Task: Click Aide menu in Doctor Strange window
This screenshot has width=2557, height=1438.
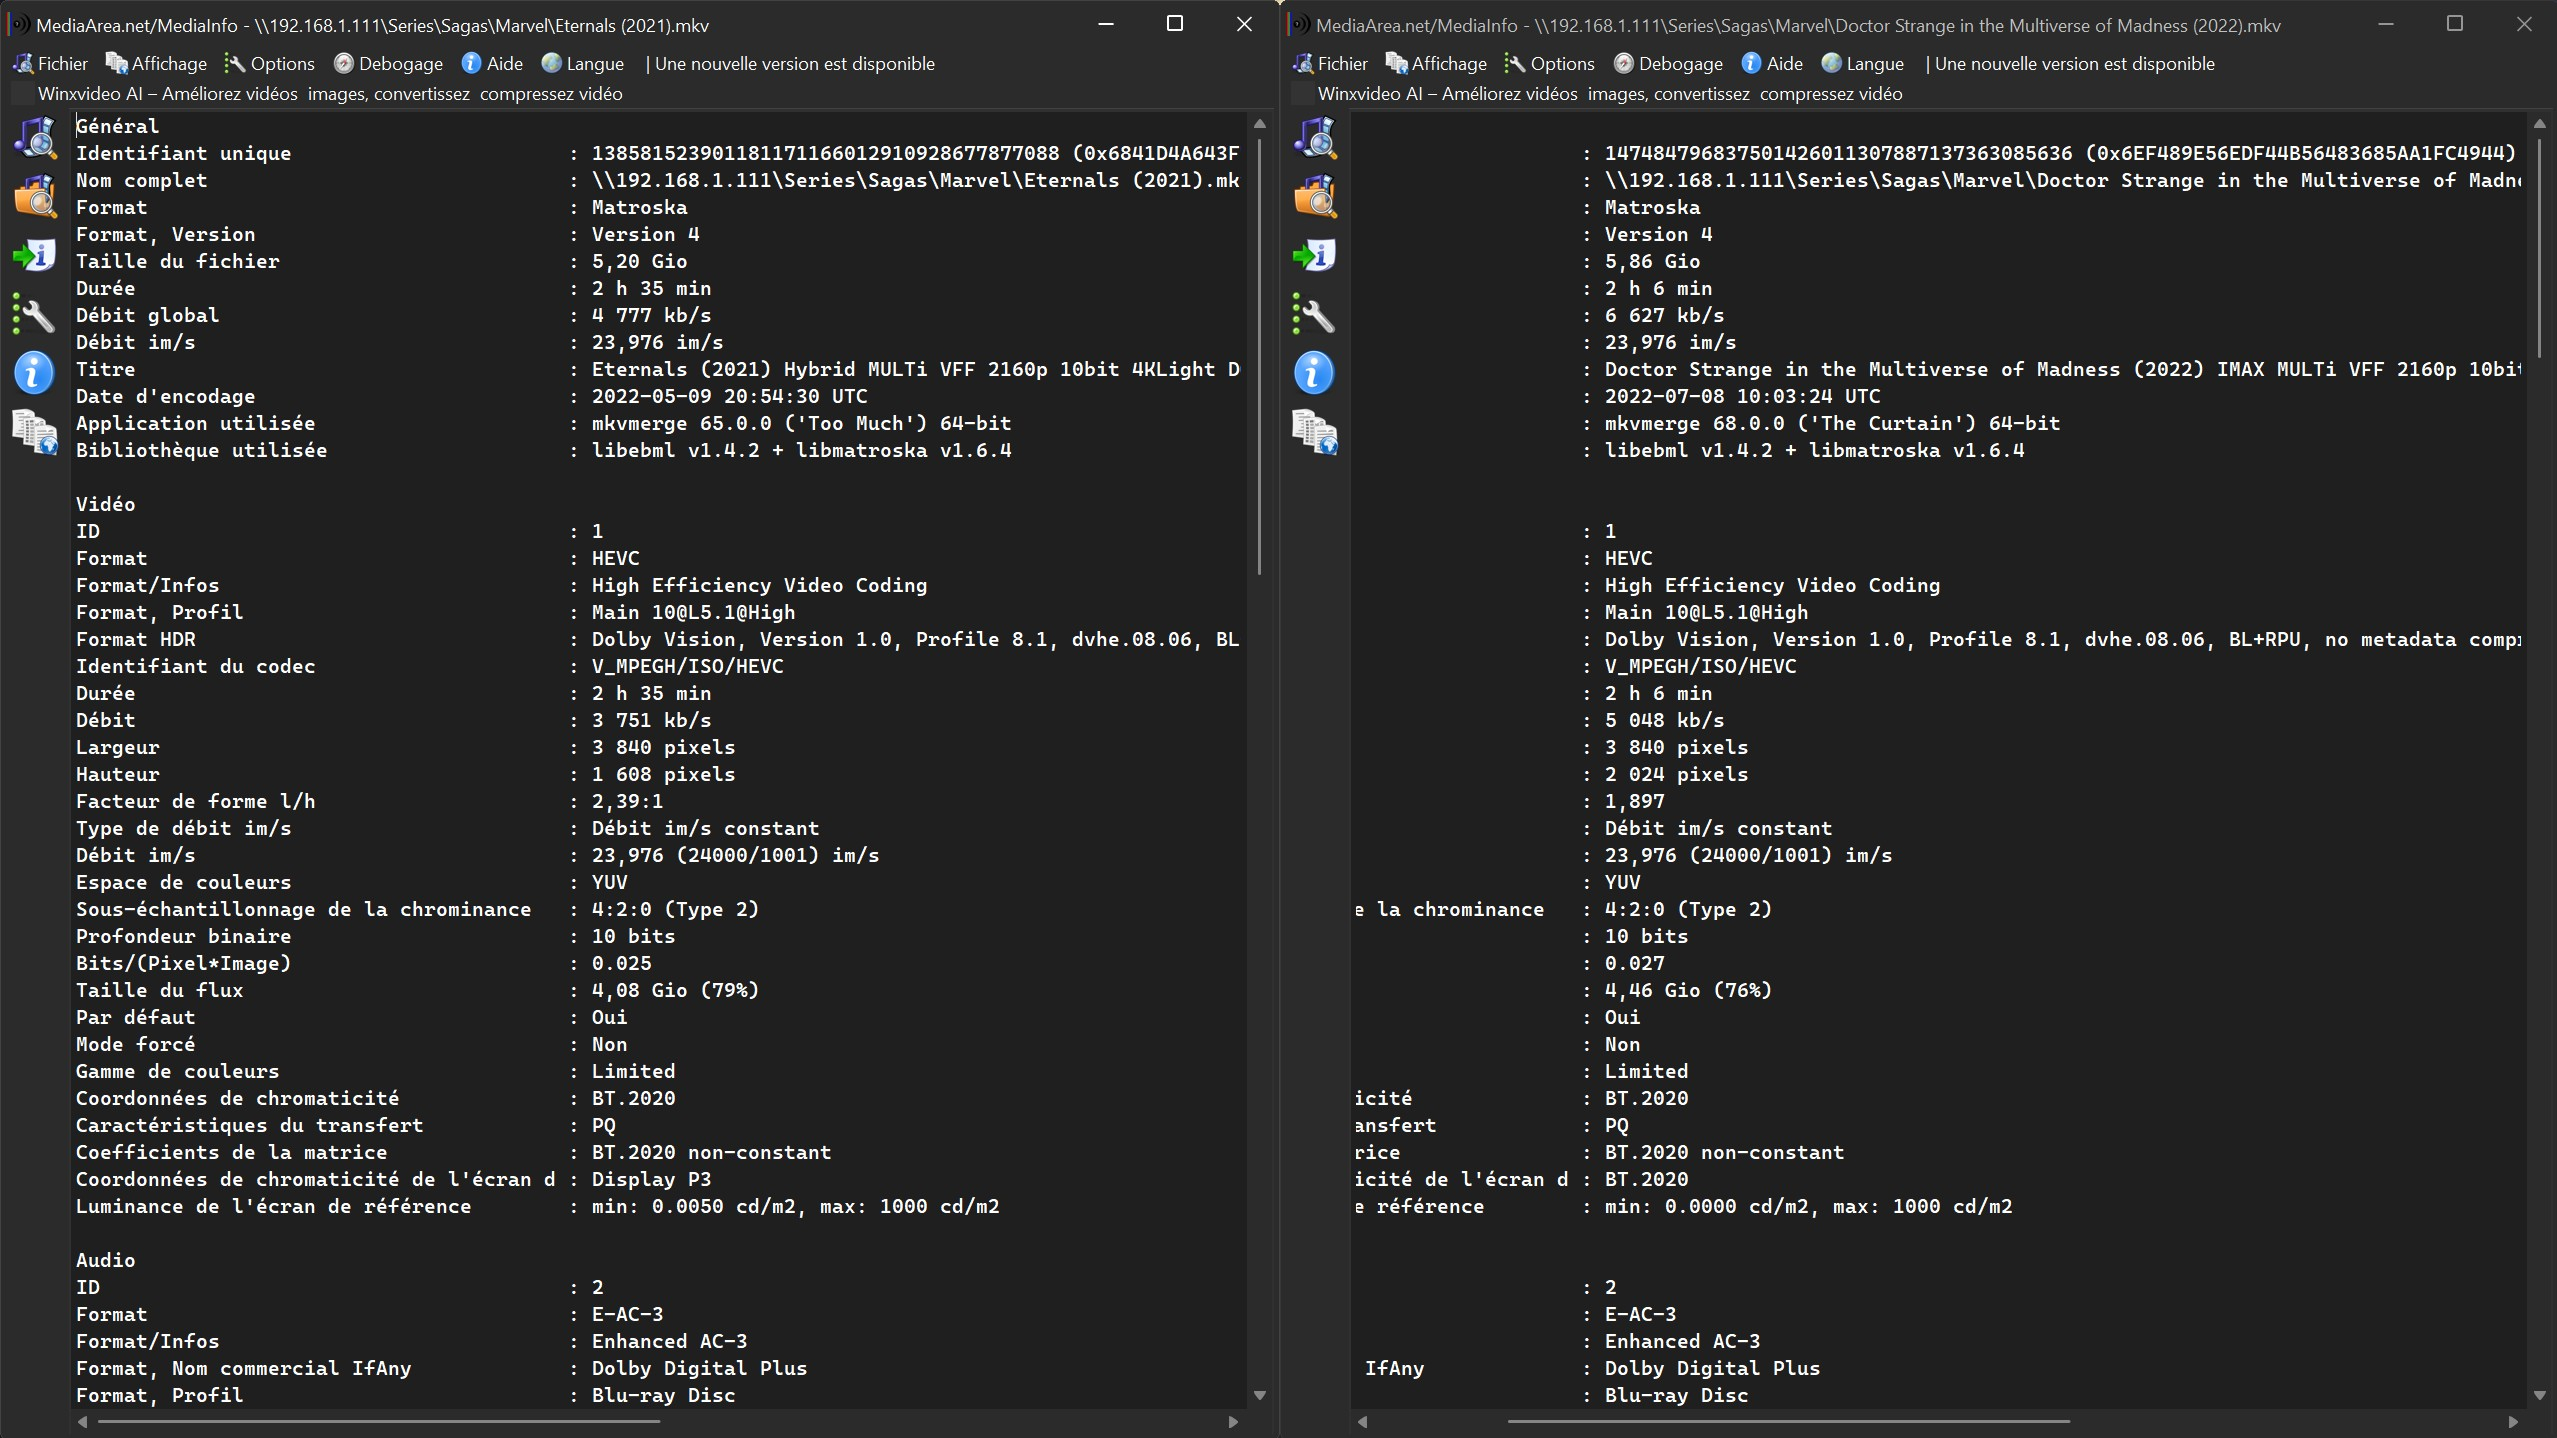Action: click(x=1772, y=64)
